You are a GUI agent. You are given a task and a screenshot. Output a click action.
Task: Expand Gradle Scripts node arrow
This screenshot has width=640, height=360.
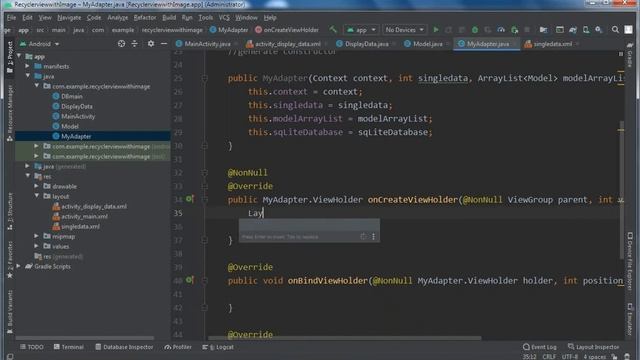(18, 266)
